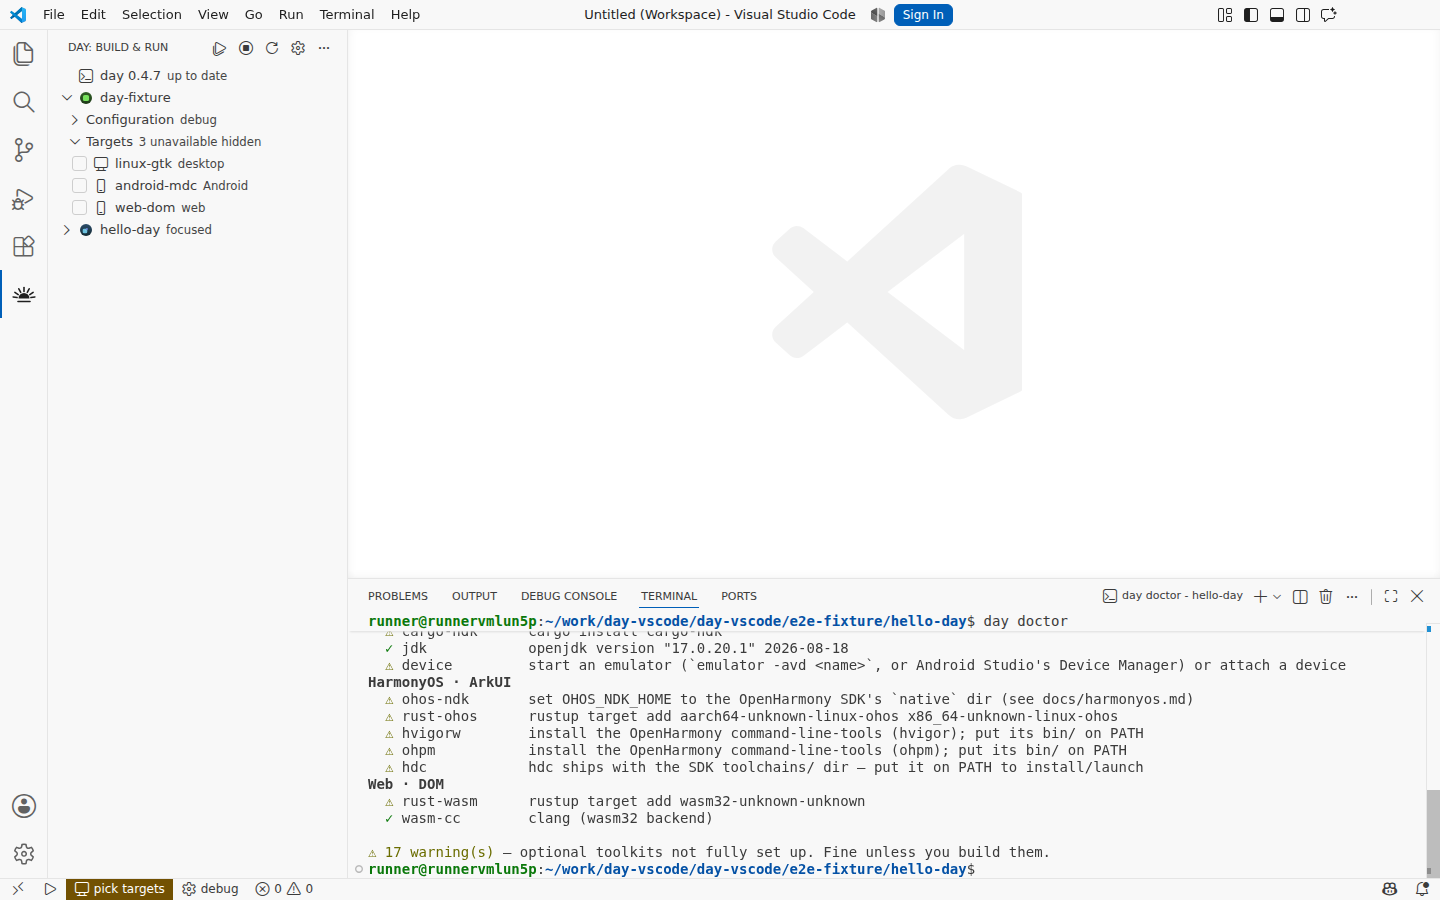
Task: Open notifications bell in status bar
Action: (1422, 889)
